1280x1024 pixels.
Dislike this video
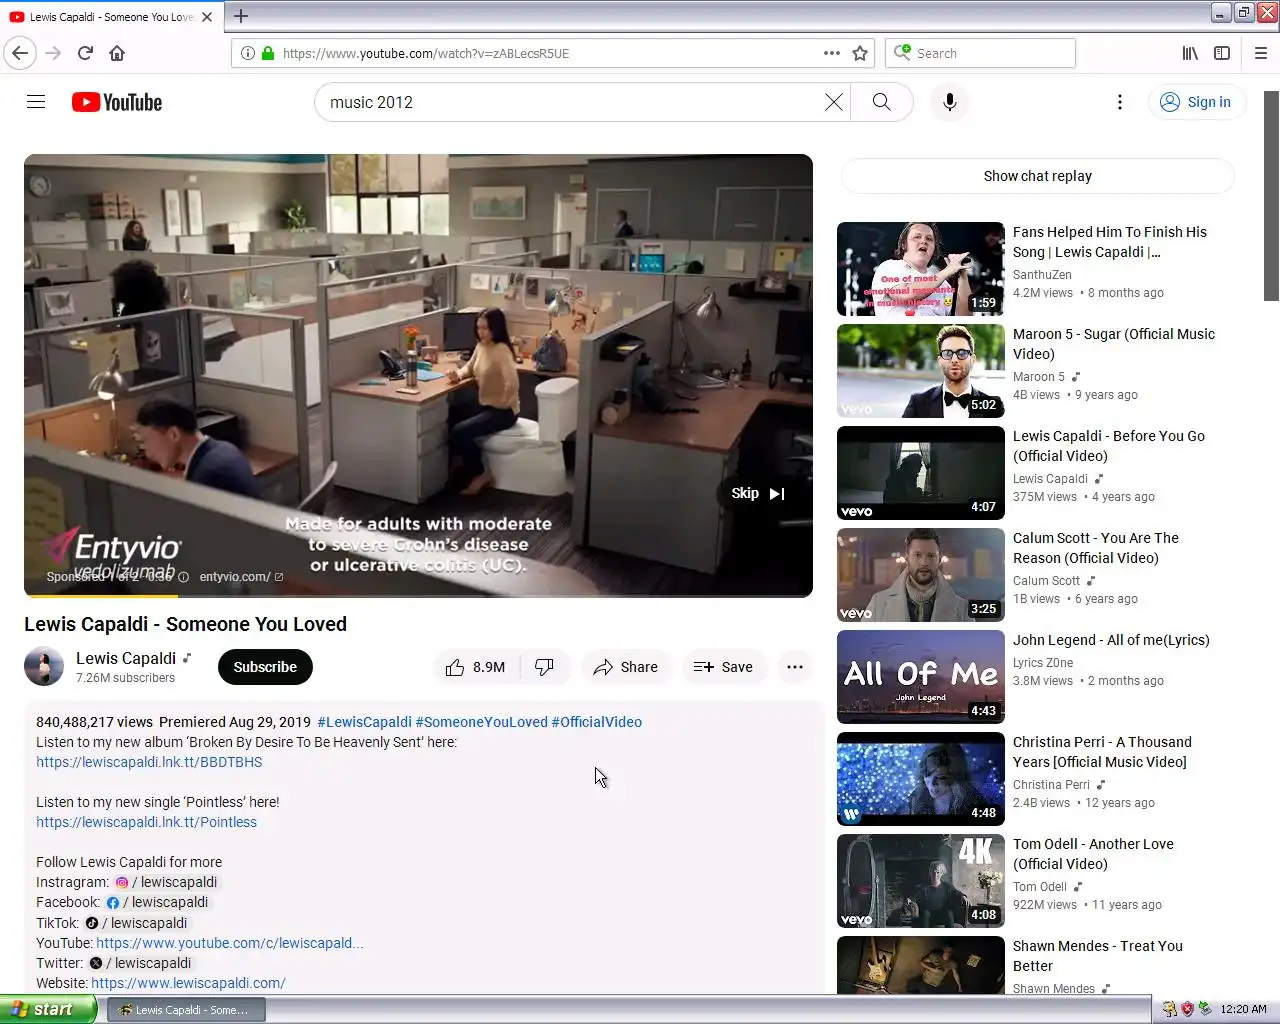pos(545,667)
